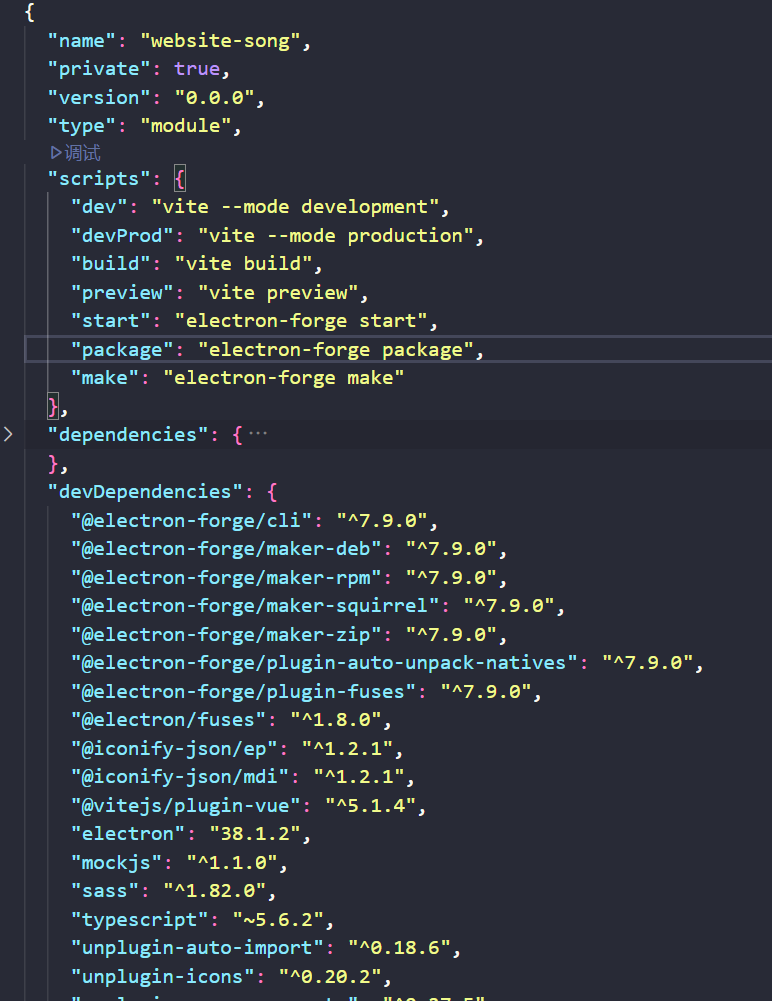Click "@electron-forge/maker-deb" key
This screenshot has width=772, height=1001.
(x=227, y=549)
